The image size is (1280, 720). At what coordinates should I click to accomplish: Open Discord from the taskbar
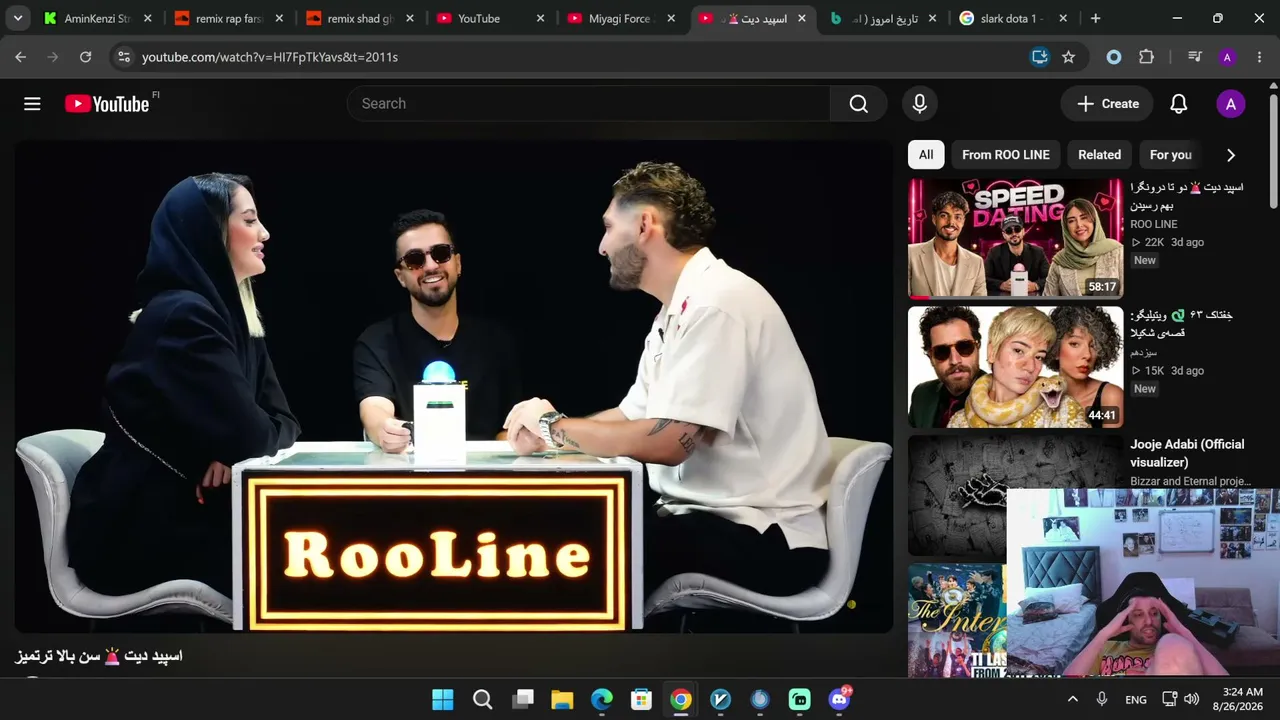click(x=840, y=699)
